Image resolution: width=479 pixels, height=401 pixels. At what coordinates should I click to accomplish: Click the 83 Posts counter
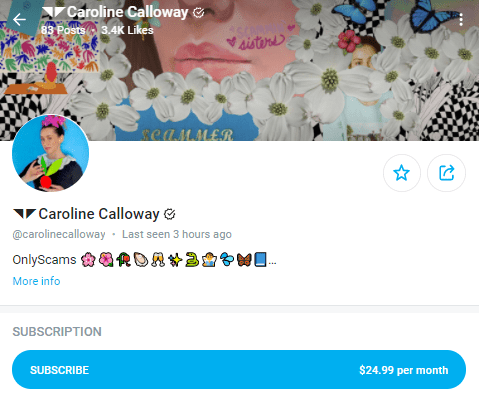tap(63, 30)
